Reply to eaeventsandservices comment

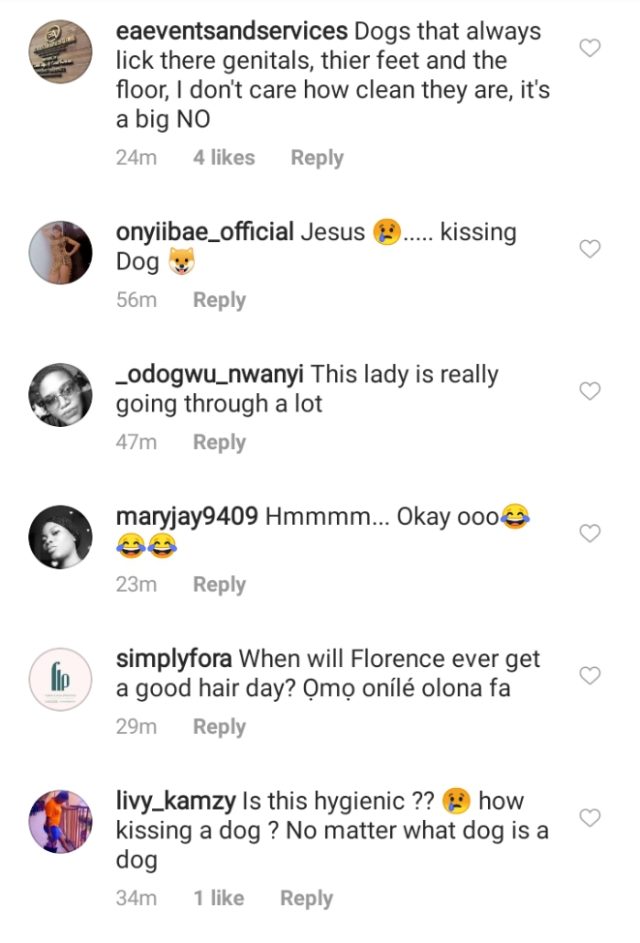point(317,158)
